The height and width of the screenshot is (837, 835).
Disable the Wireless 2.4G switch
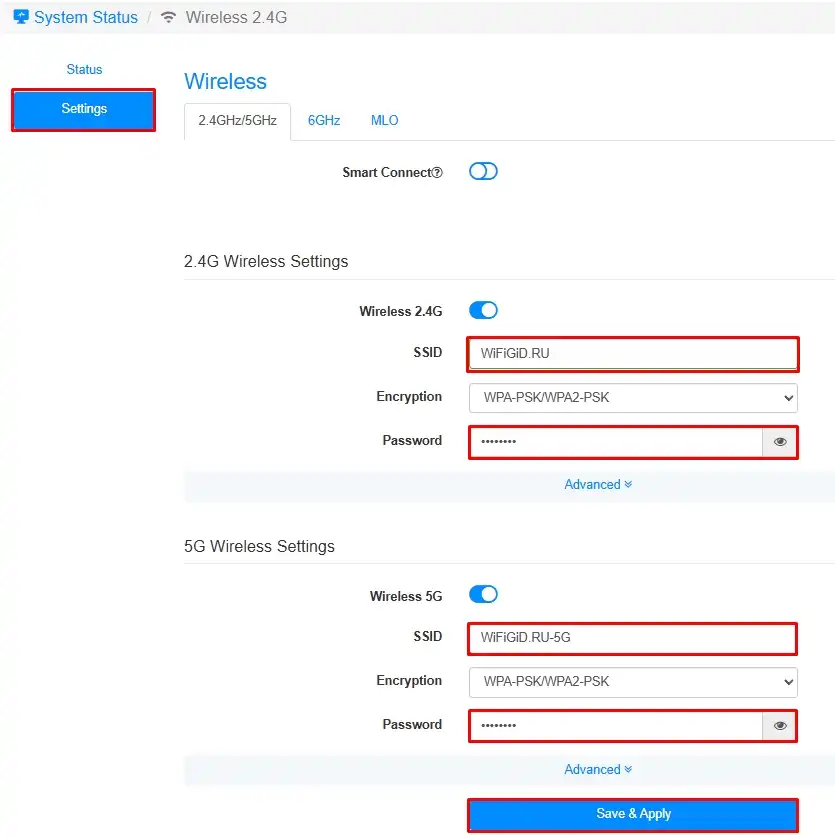[483, 311]
